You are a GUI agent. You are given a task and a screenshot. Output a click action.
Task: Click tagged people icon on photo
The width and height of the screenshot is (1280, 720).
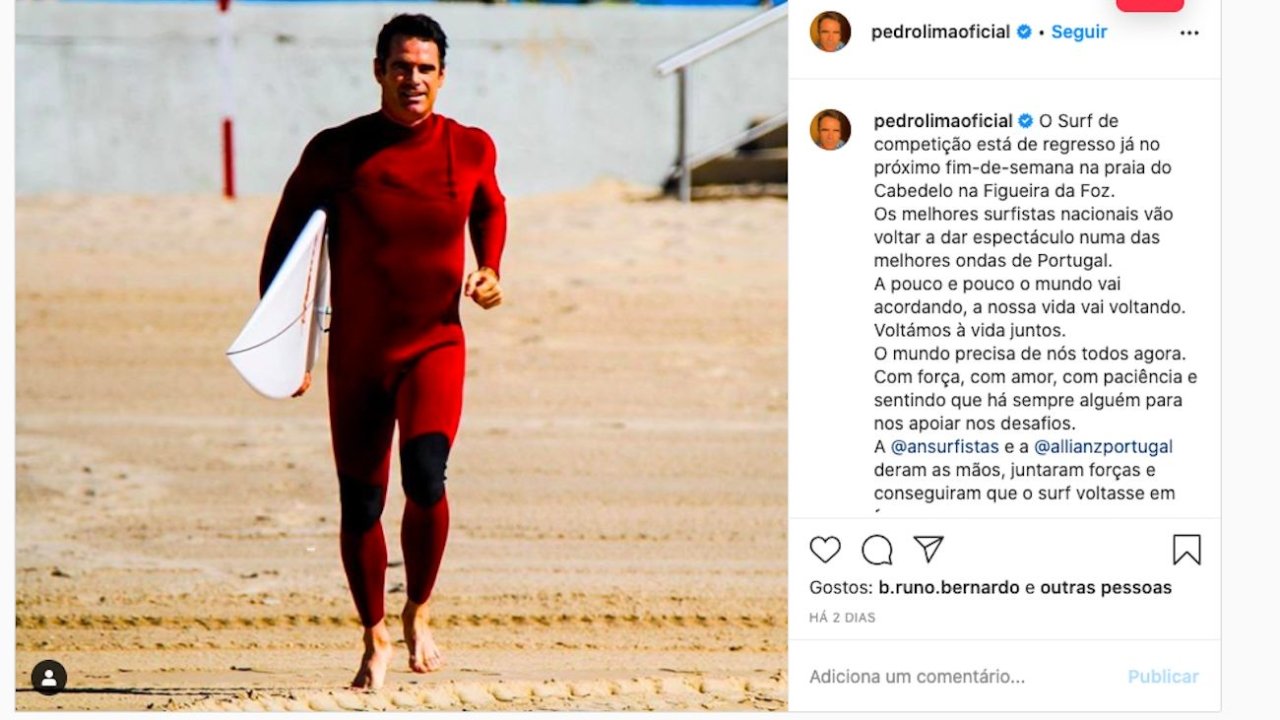coord(49,677)
